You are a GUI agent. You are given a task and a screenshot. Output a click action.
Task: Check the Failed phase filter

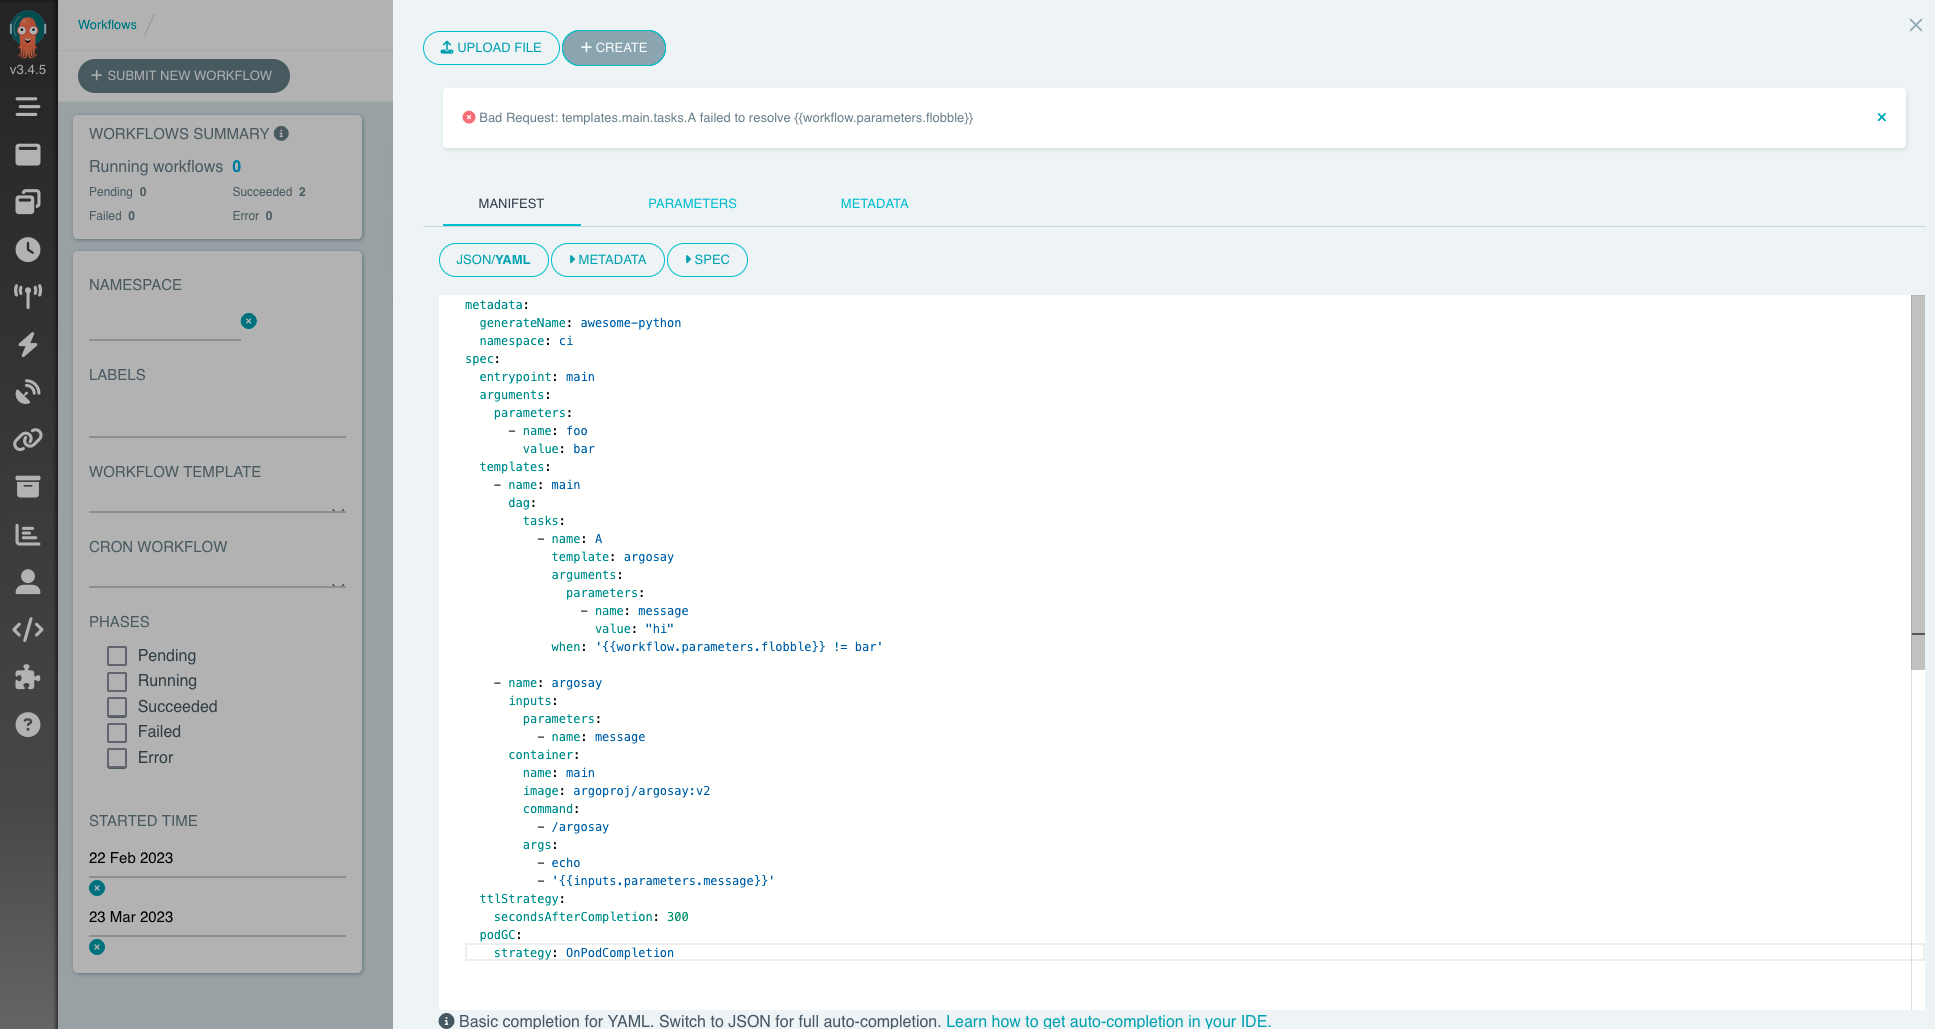(x=116, y=732)
